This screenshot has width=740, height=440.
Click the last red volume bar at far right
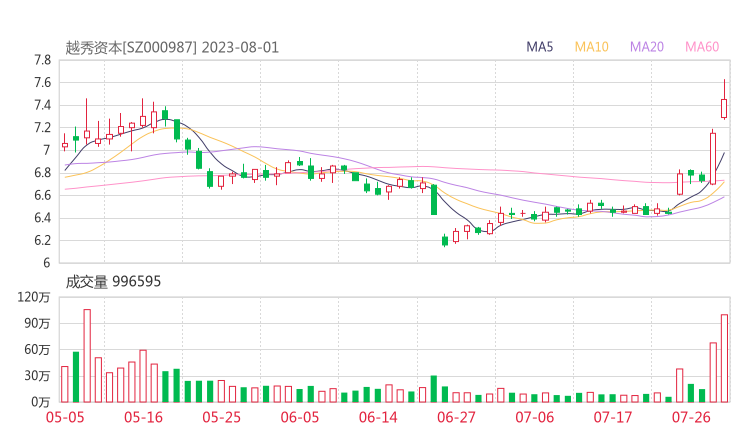pos(724,358)
